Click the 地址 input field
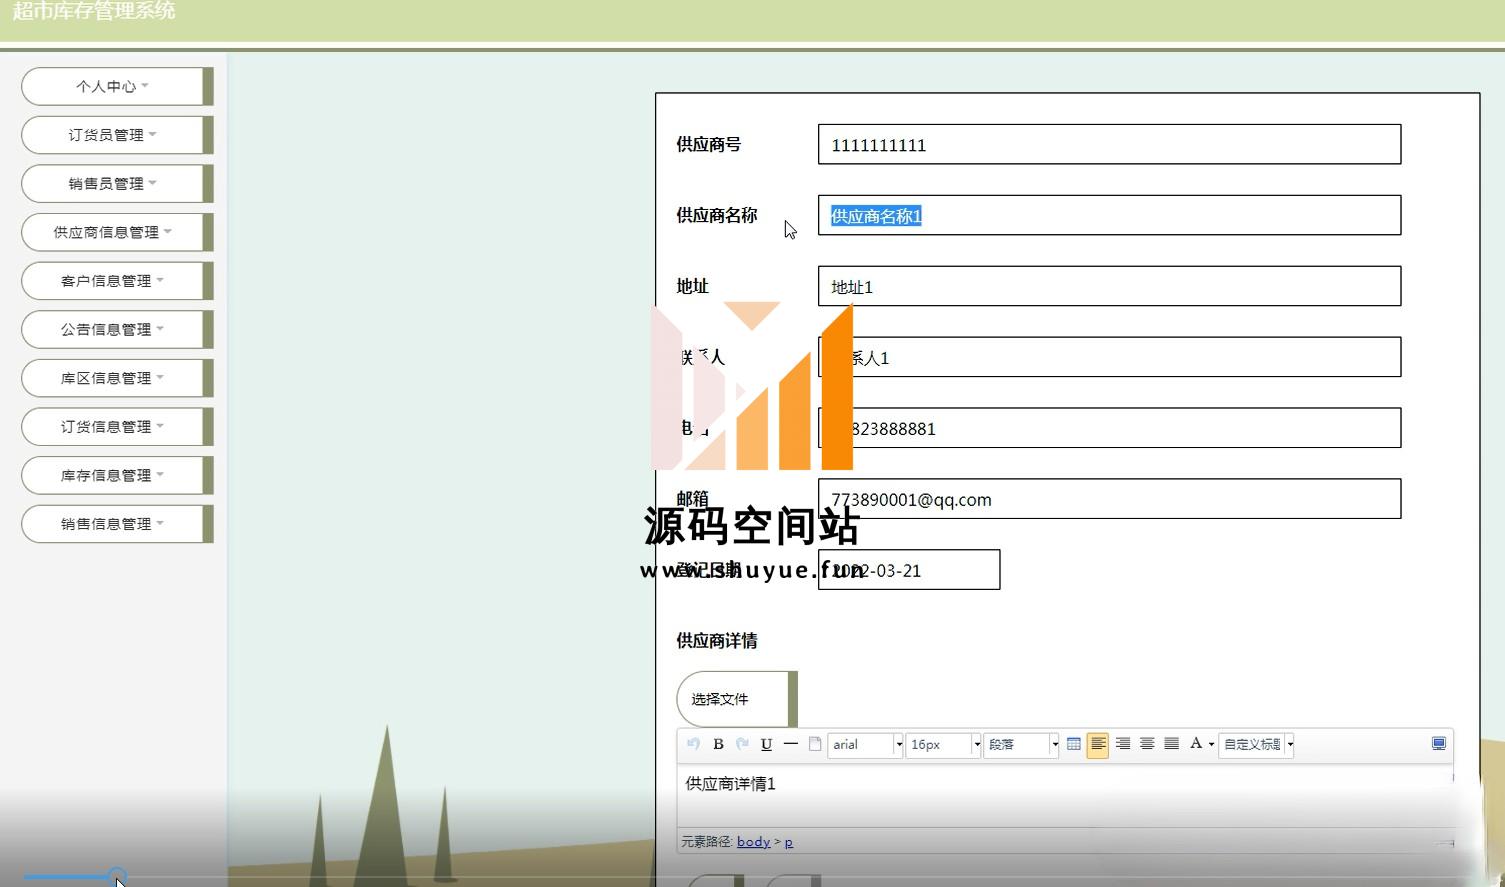The width and height of the screenshot is (1505, 887). [1109, 286]
